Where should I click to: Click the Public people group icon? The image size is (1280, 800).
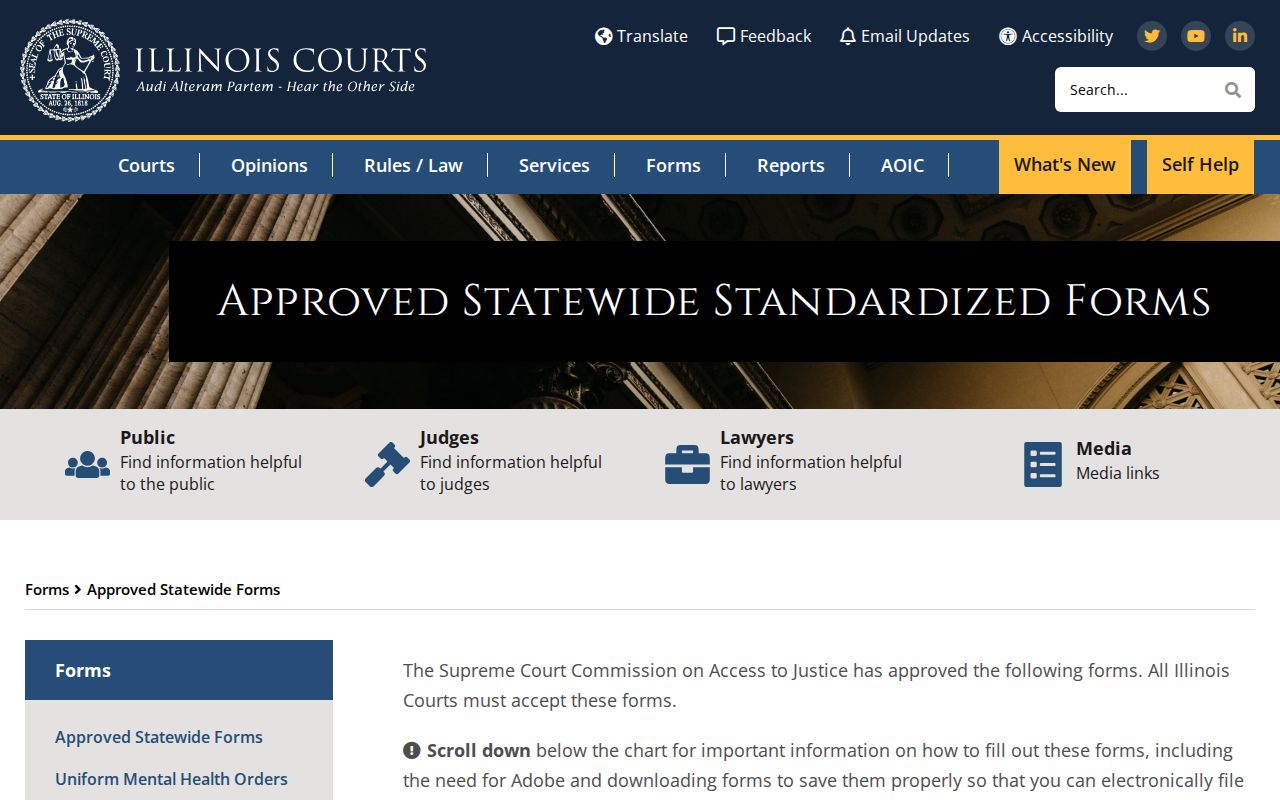coord(88,464)
